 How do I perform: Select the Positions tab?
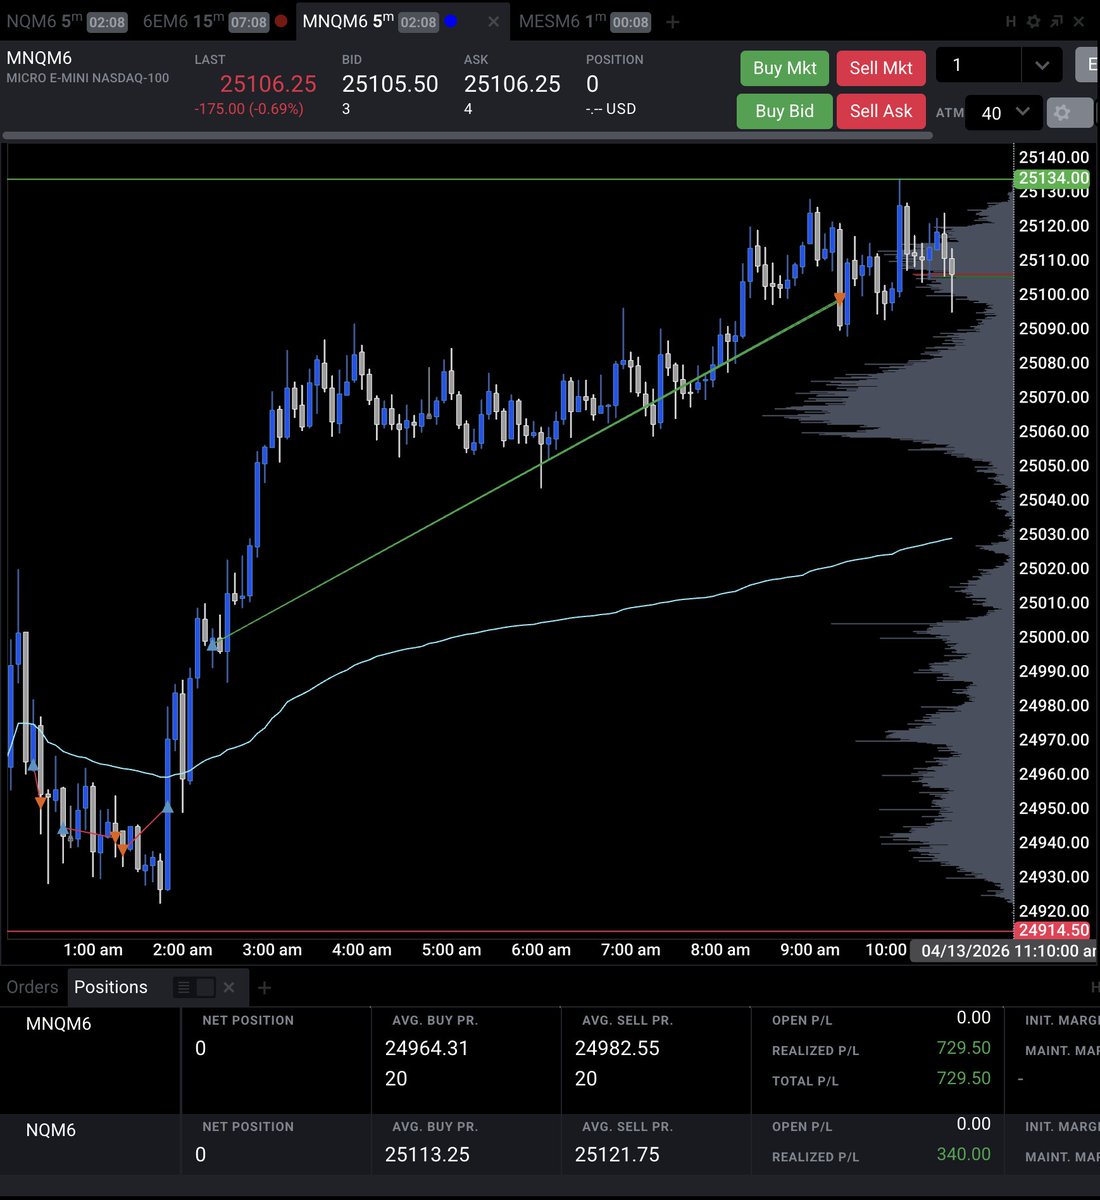tap(111, 987)
